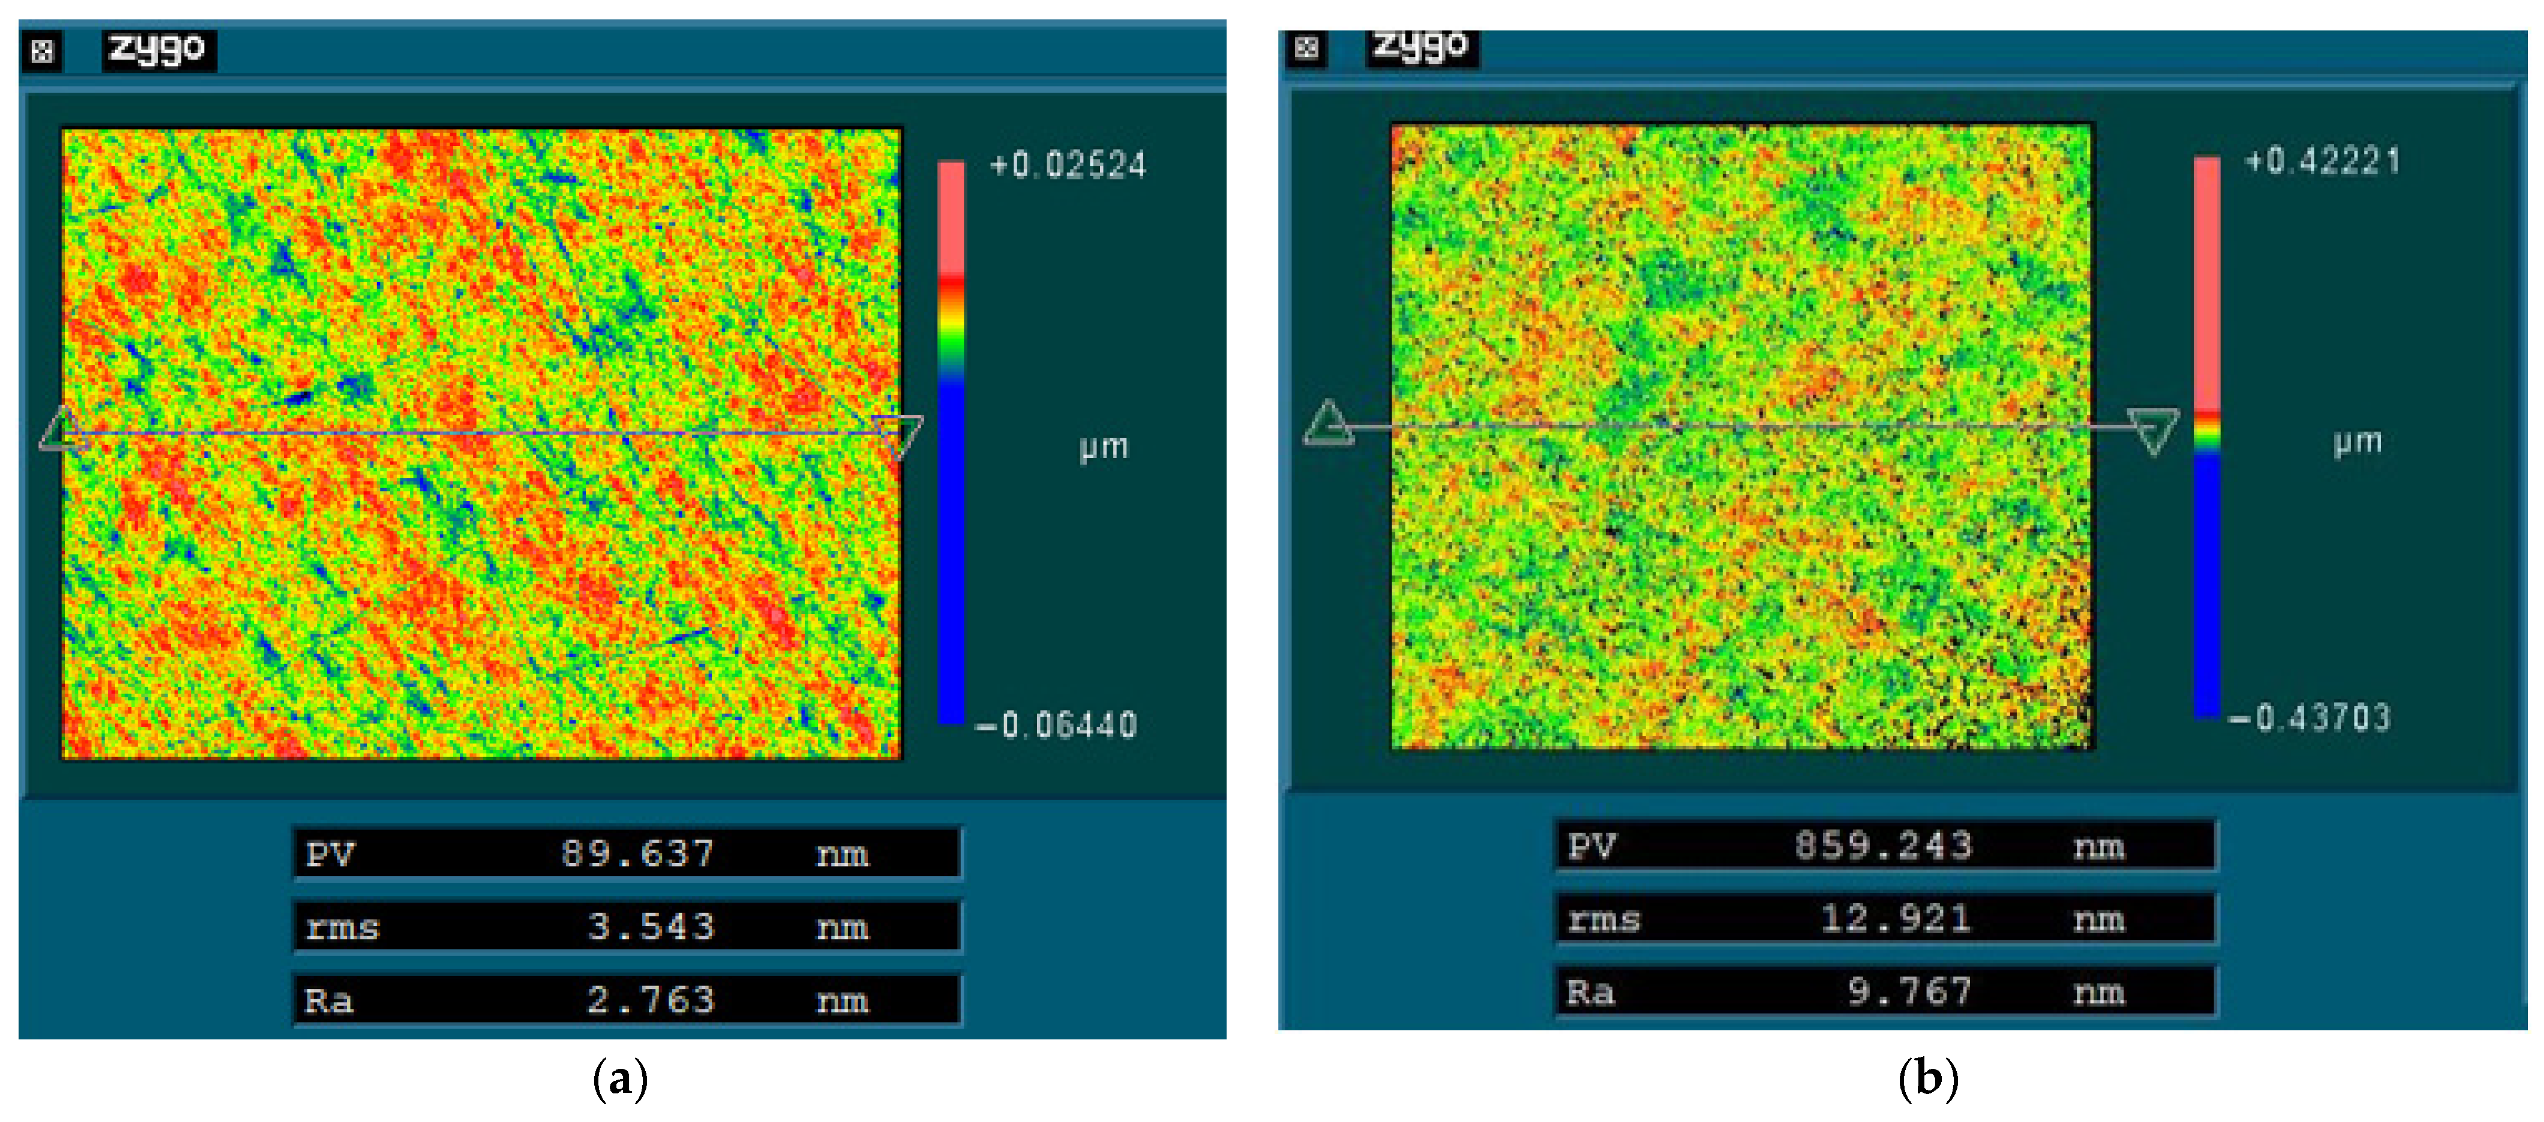This screenshot has height=1122, width=2544.
Task: Click the right window's control box icon
Action: 1307,47
